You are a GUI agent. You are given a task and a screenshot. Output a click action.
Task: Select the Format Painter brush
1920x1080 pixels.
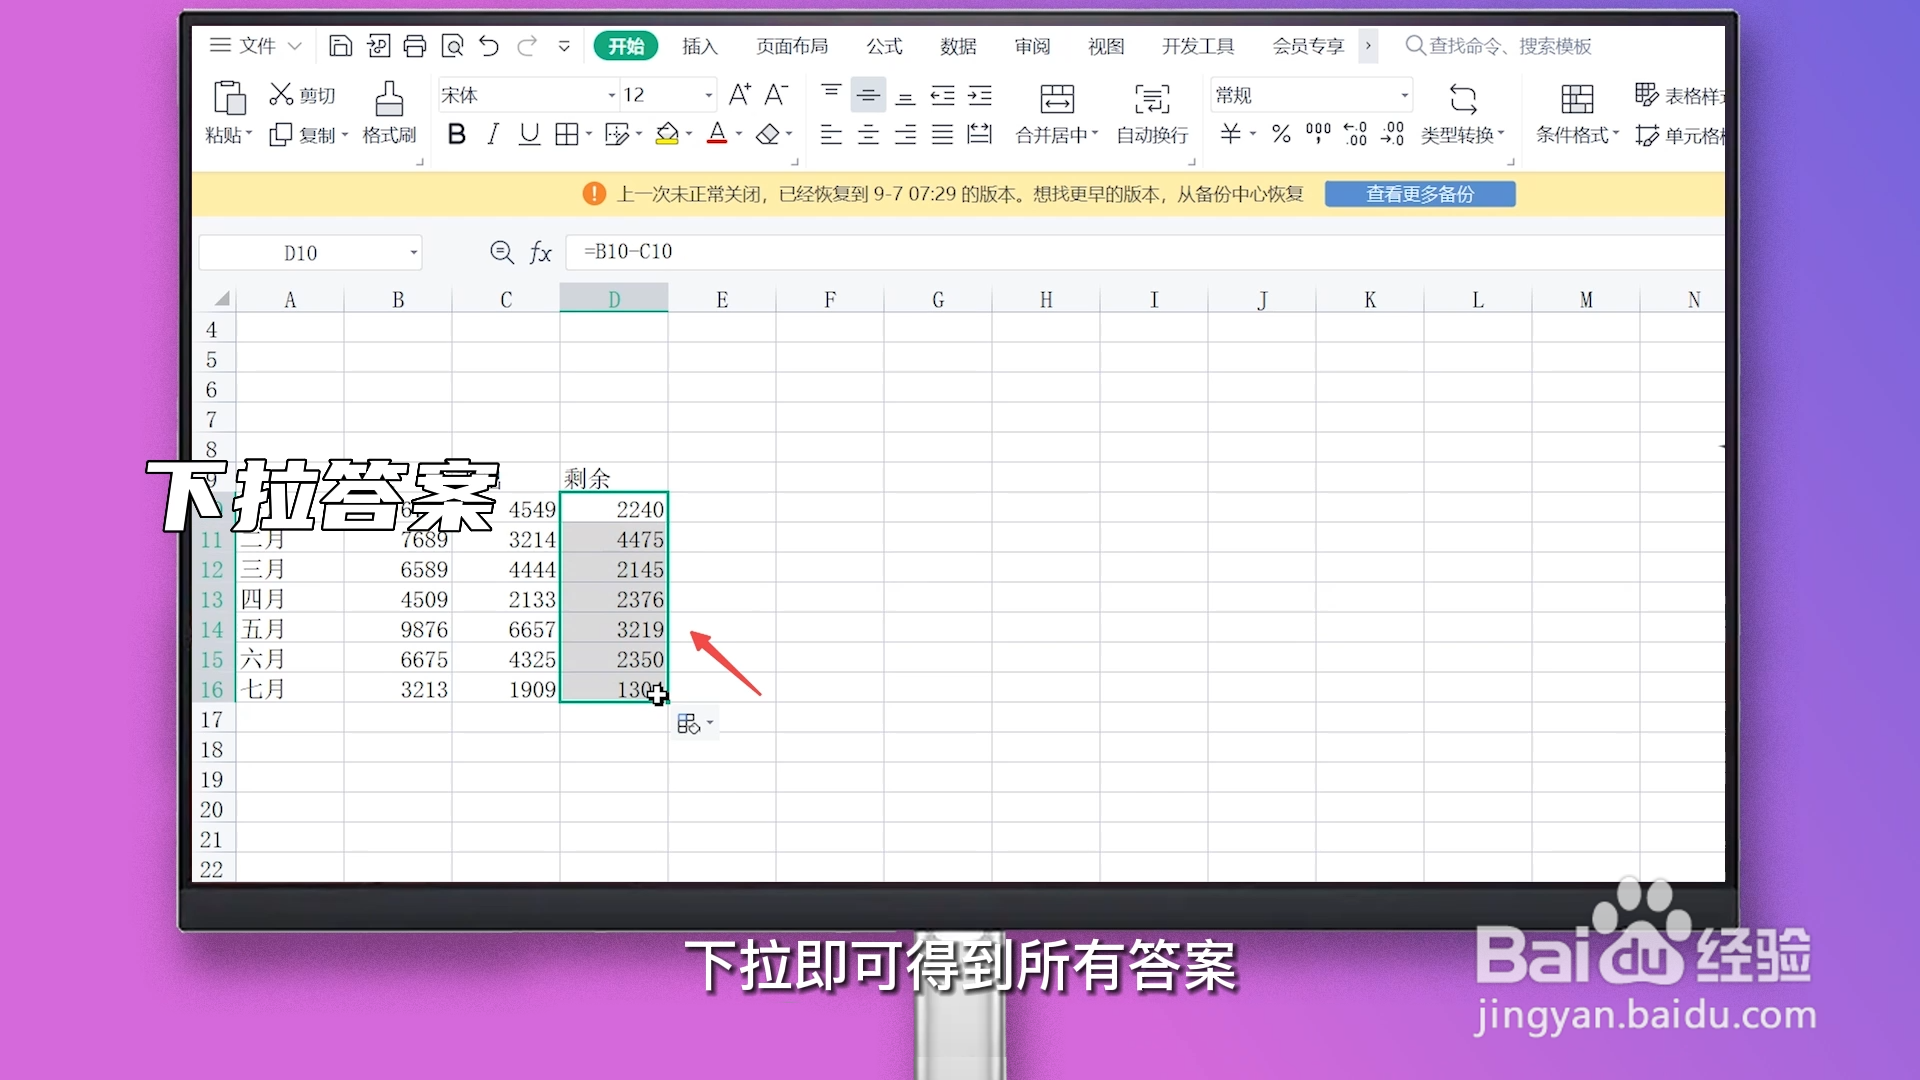(389, 98)
